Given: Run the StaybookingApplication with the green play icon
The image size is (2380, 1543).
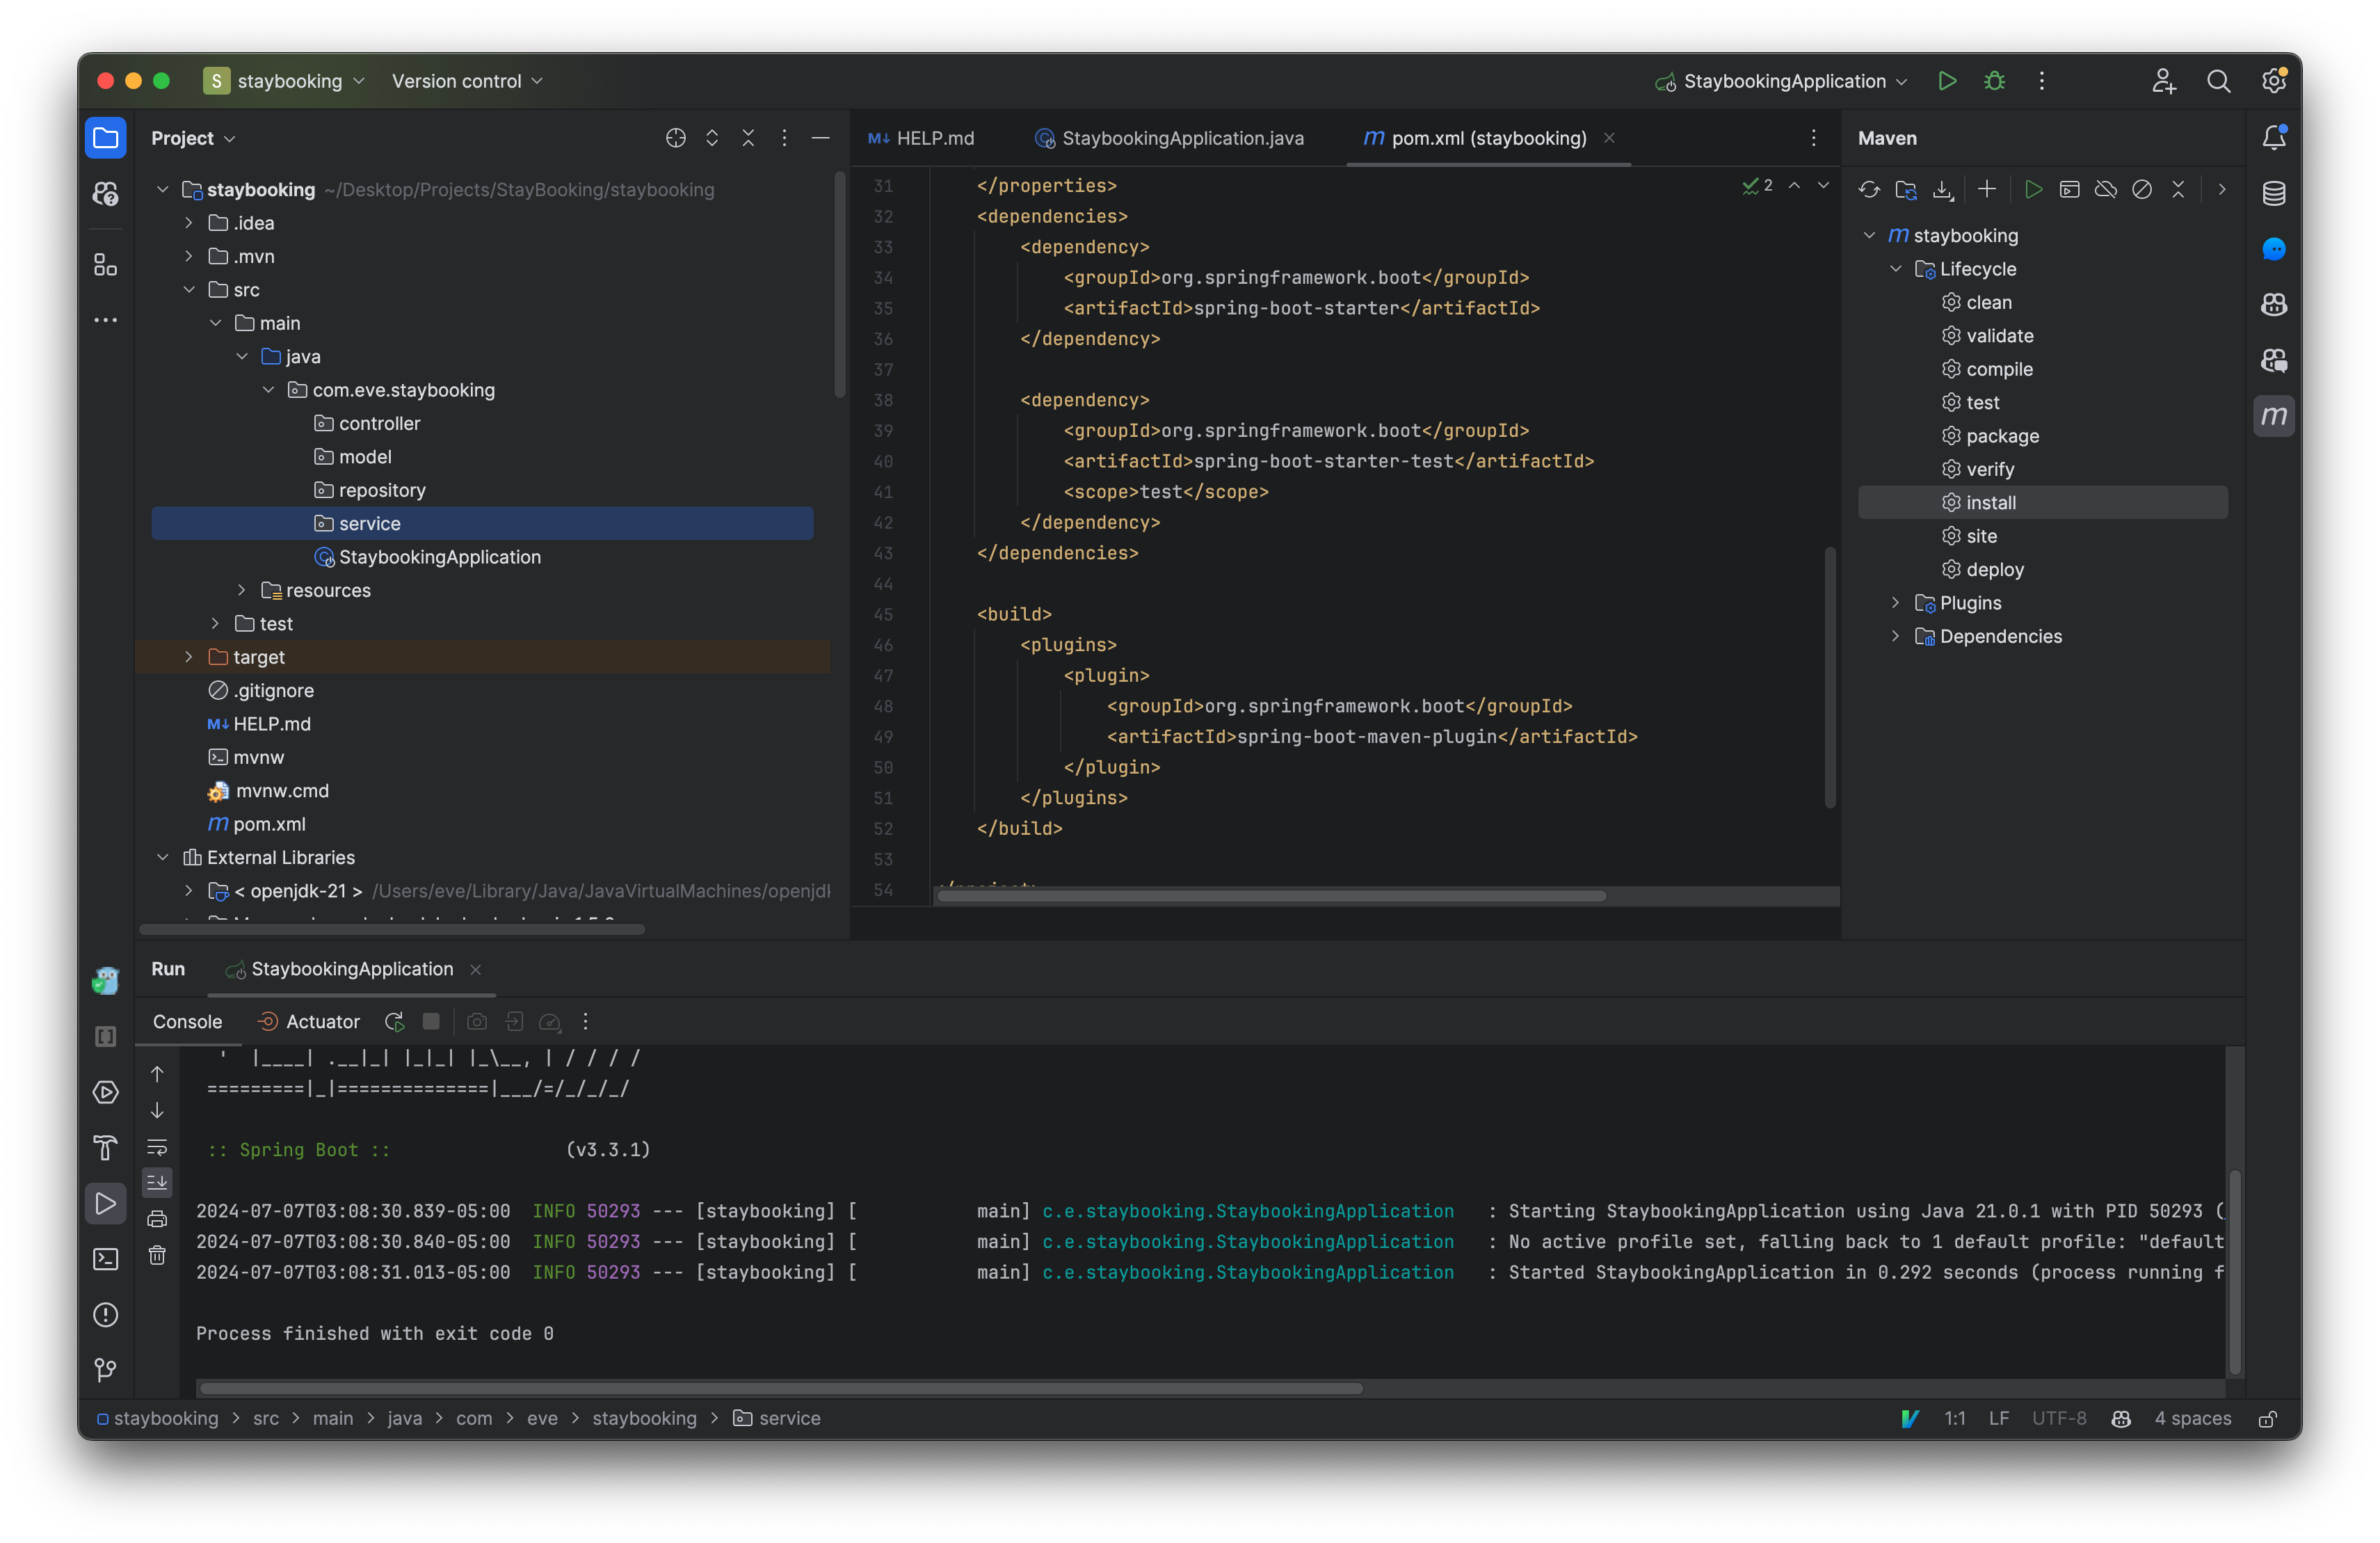Looking at the screenshot, I should pyautogui.click(x=1946, y=81).
